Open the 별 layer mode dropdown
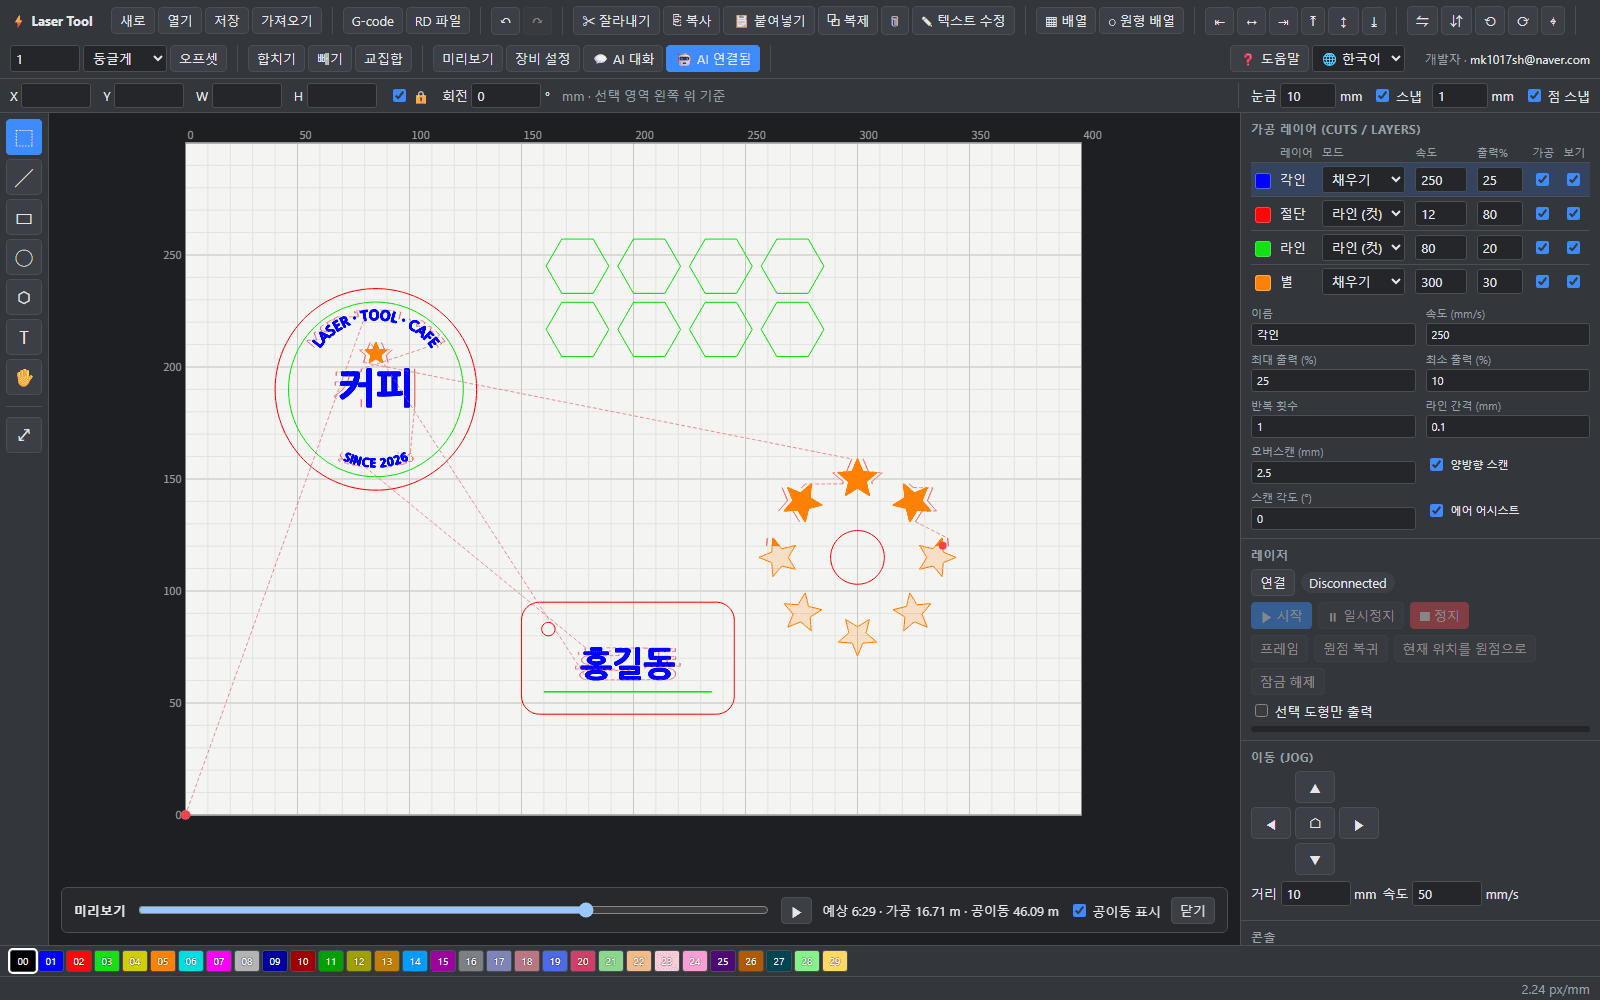 [1363, 282]
